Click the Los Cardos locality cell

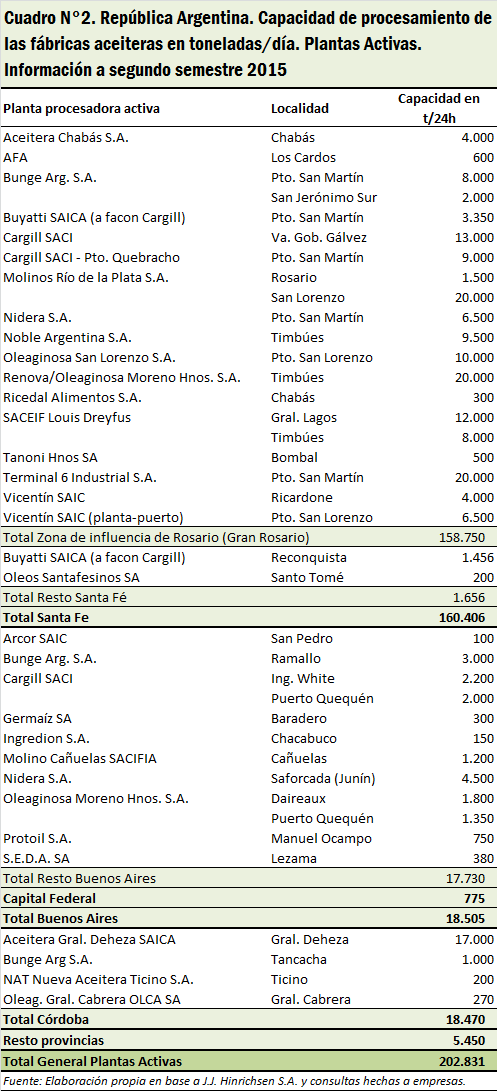tap(303, 157)
